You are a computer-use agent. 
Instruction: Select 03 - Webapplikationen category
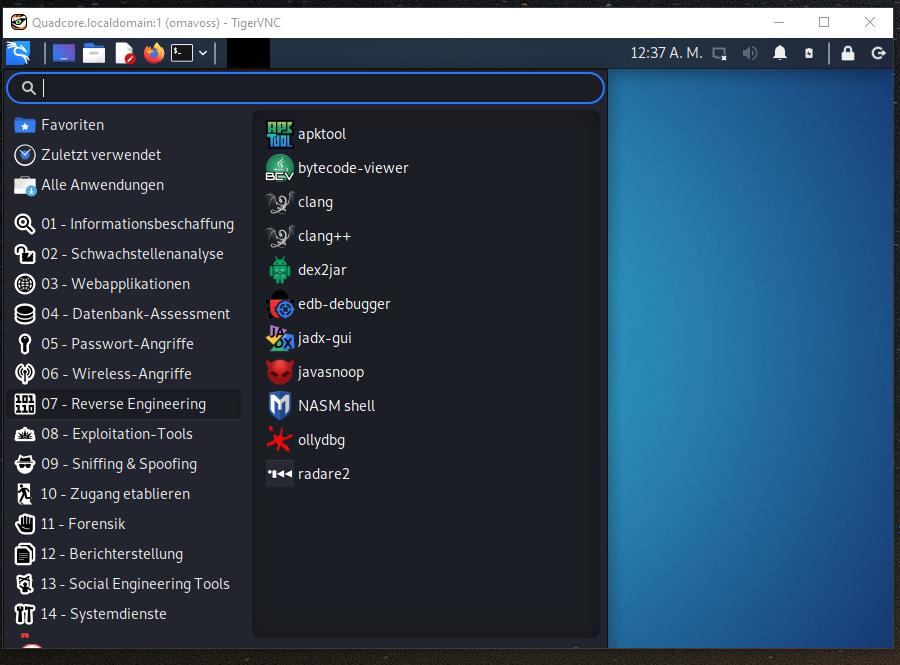click(125, 283)
